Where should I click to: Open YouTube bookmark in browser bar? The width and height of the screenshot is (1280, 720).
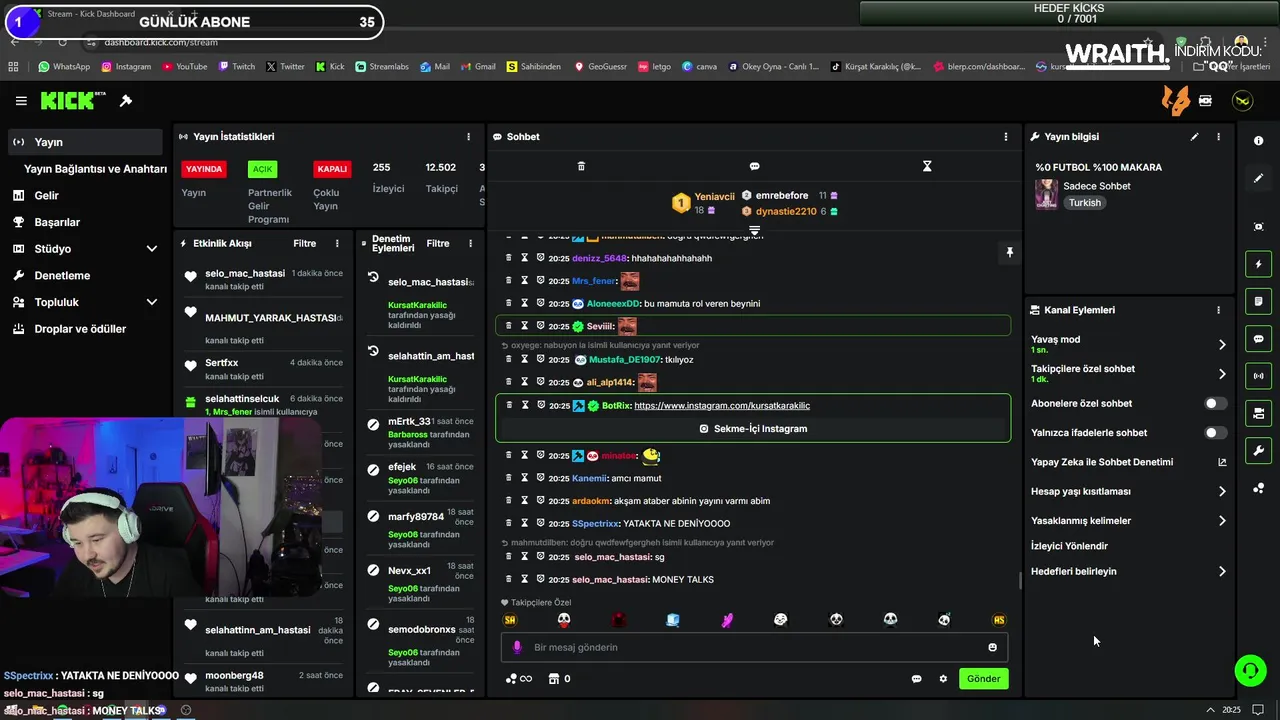click(184, 67)
